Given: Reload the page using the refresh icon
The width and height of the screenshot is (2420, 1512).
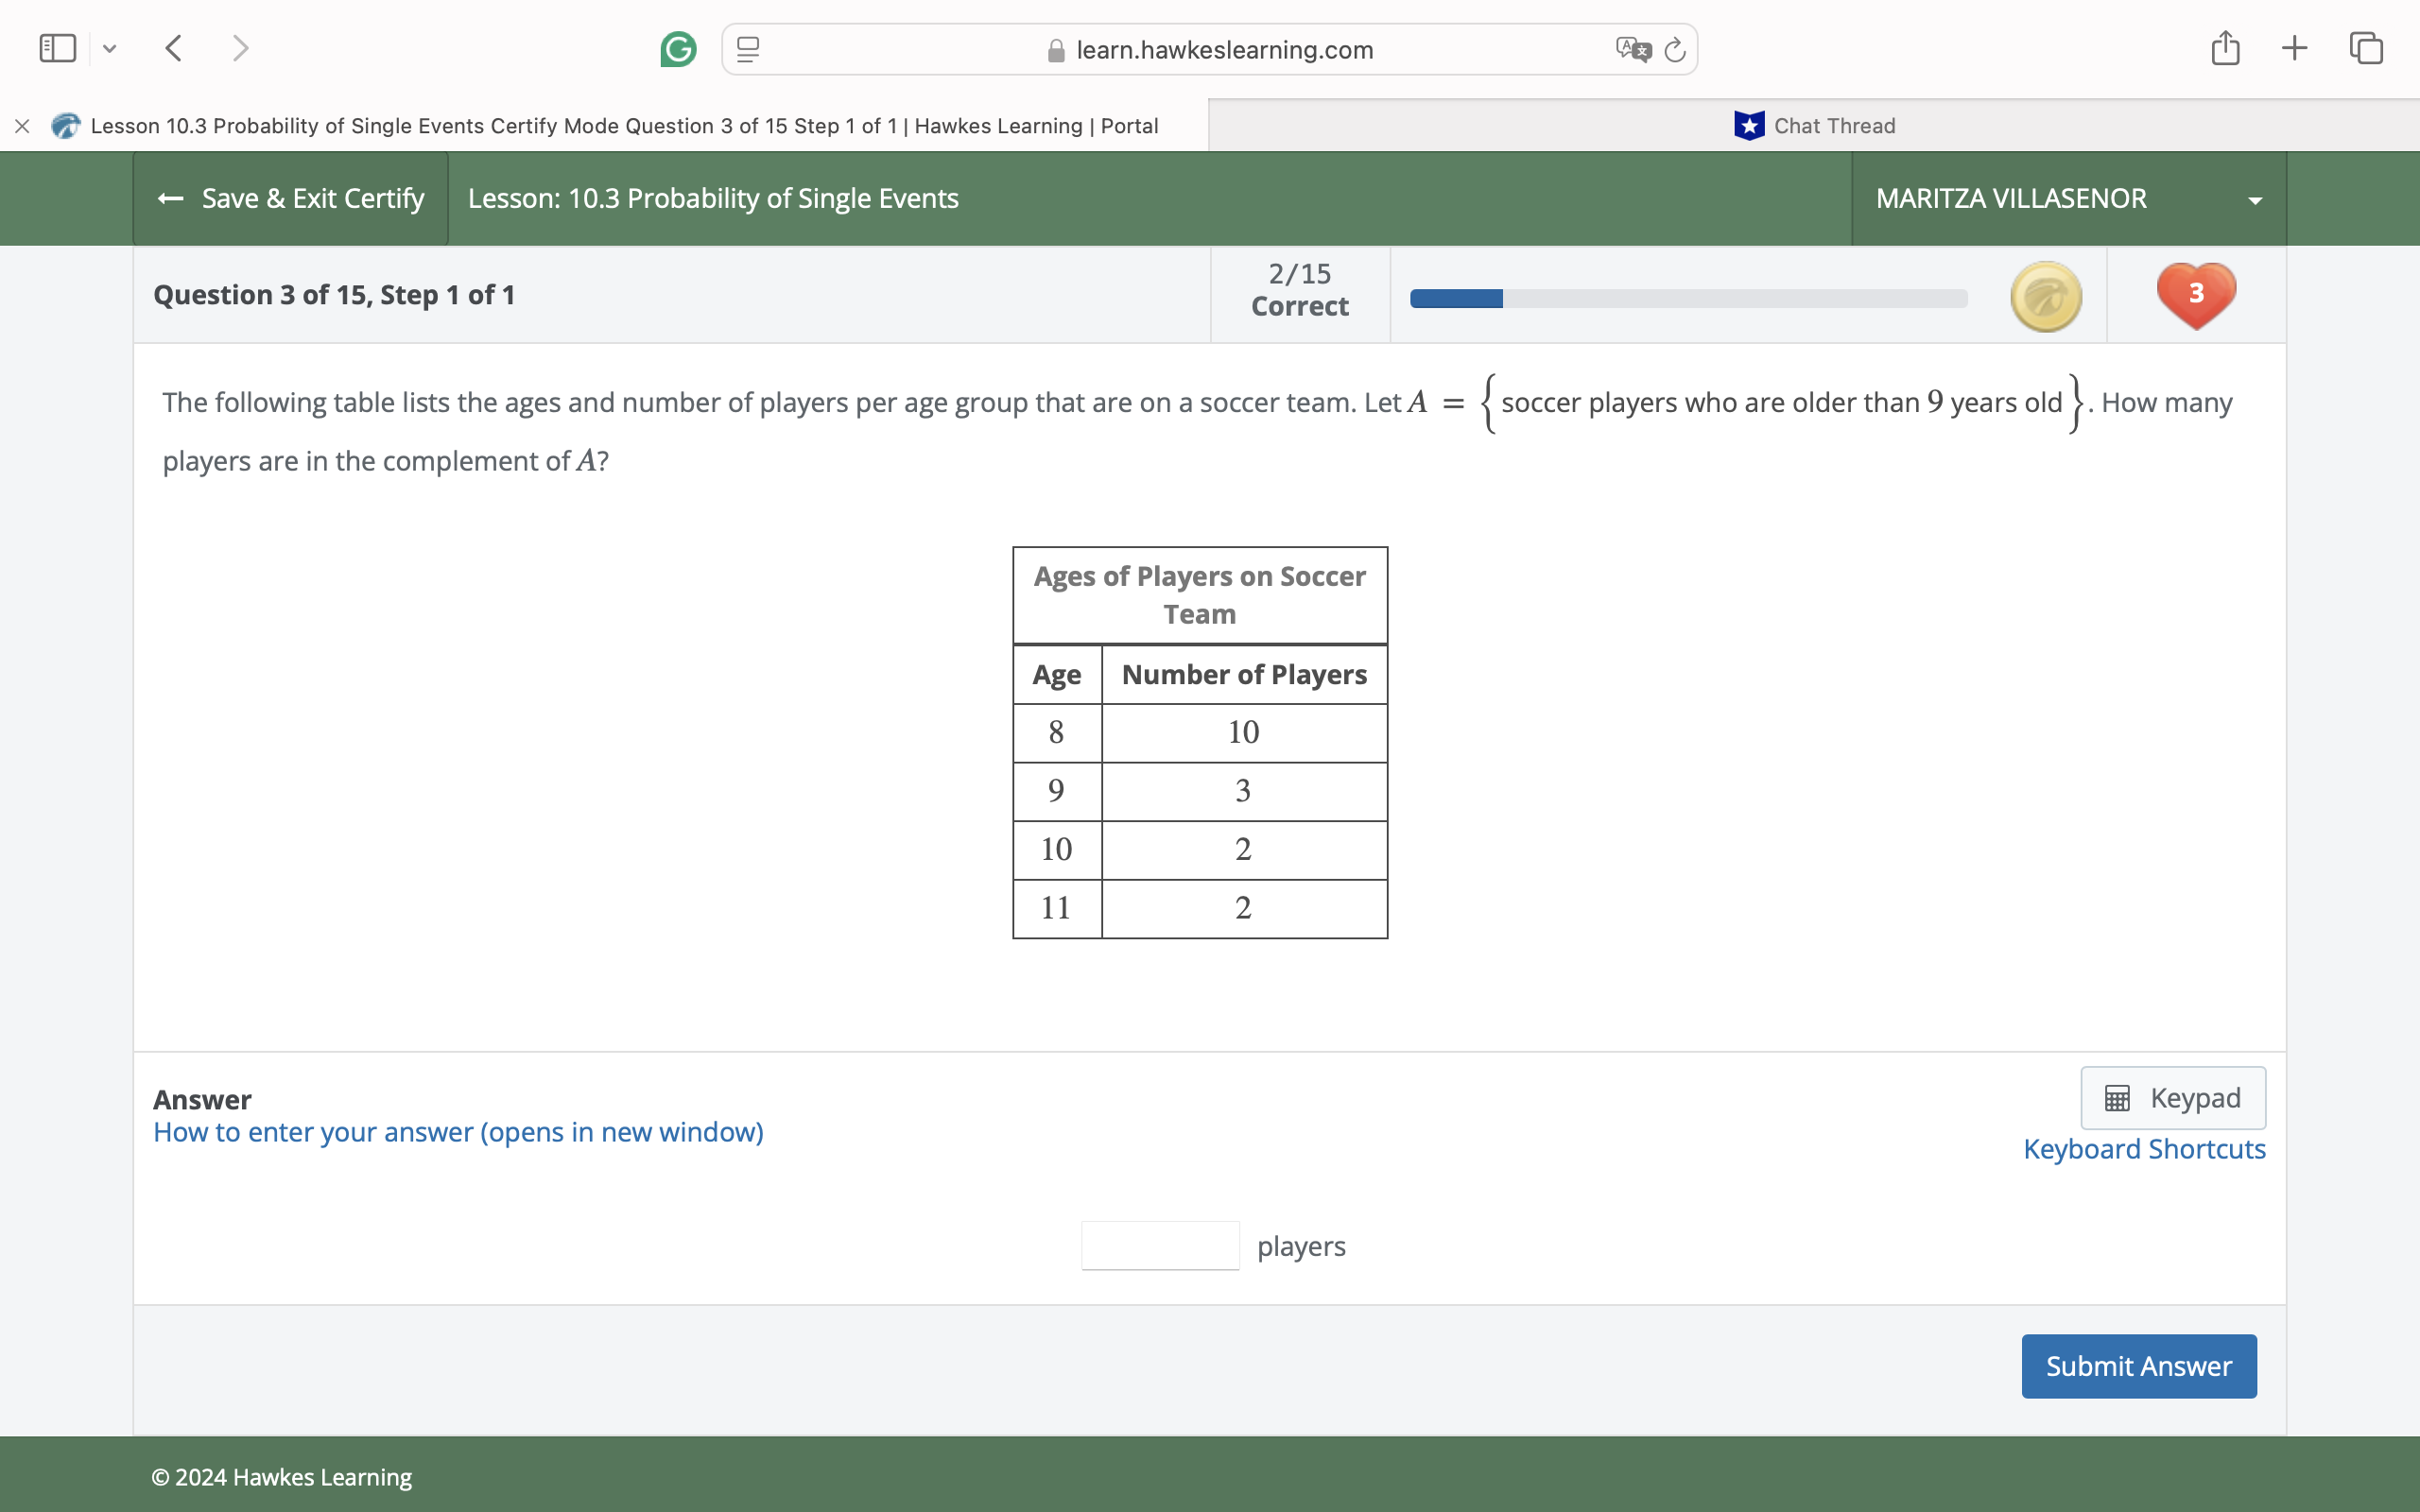Looking at the screenshot, I should tap(1674, 49).
